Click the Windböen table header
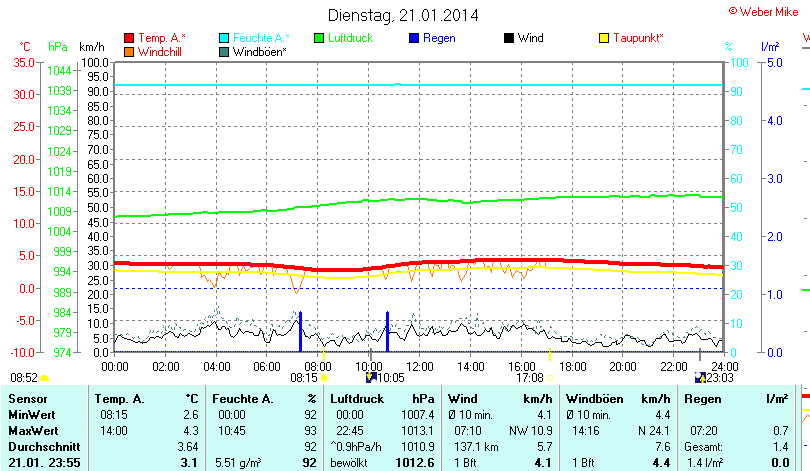Image resolution: width=810 pixels, height=471 pixels. (x=595, y=399)
